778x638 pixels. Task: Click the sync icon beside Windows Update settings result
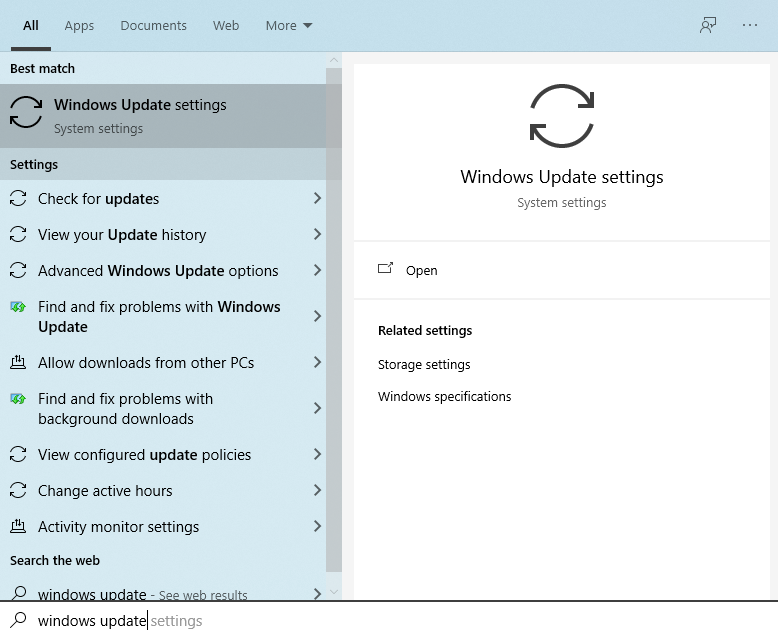[26, 112]
